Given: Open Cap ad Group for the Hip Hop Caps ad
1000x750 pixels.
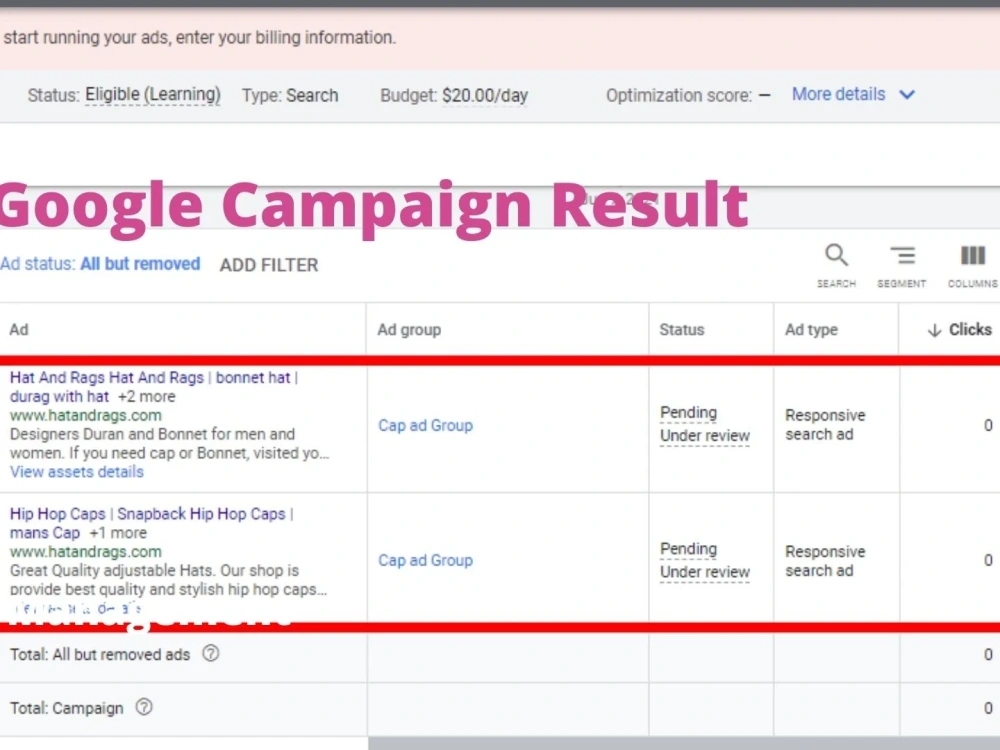Looking at the screenshot, I should (x=425, y=561).
